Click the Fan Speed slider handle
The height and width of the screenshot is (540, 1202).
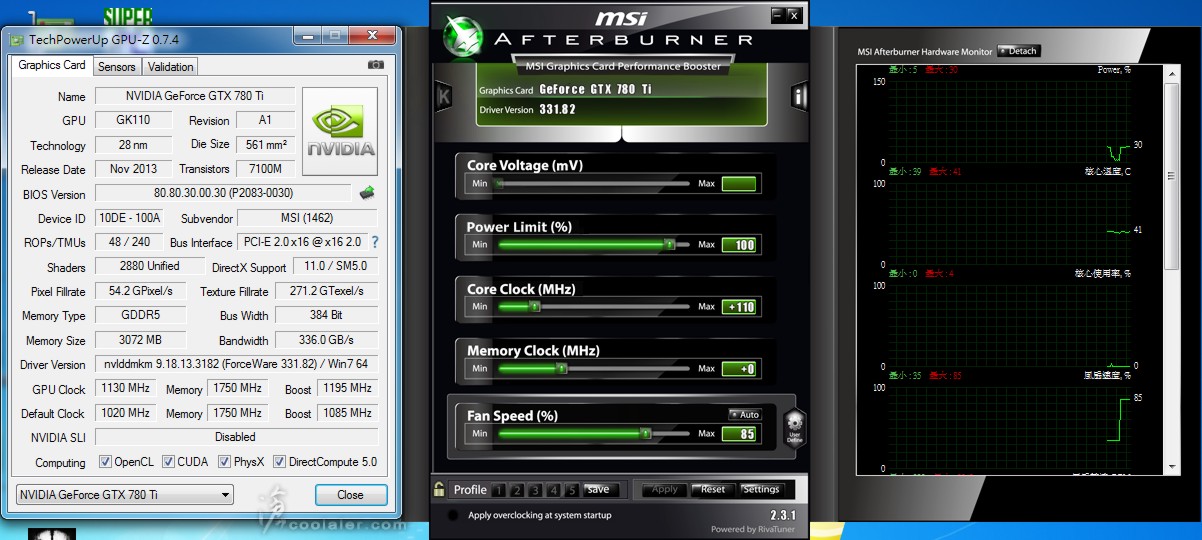(645, 433)
